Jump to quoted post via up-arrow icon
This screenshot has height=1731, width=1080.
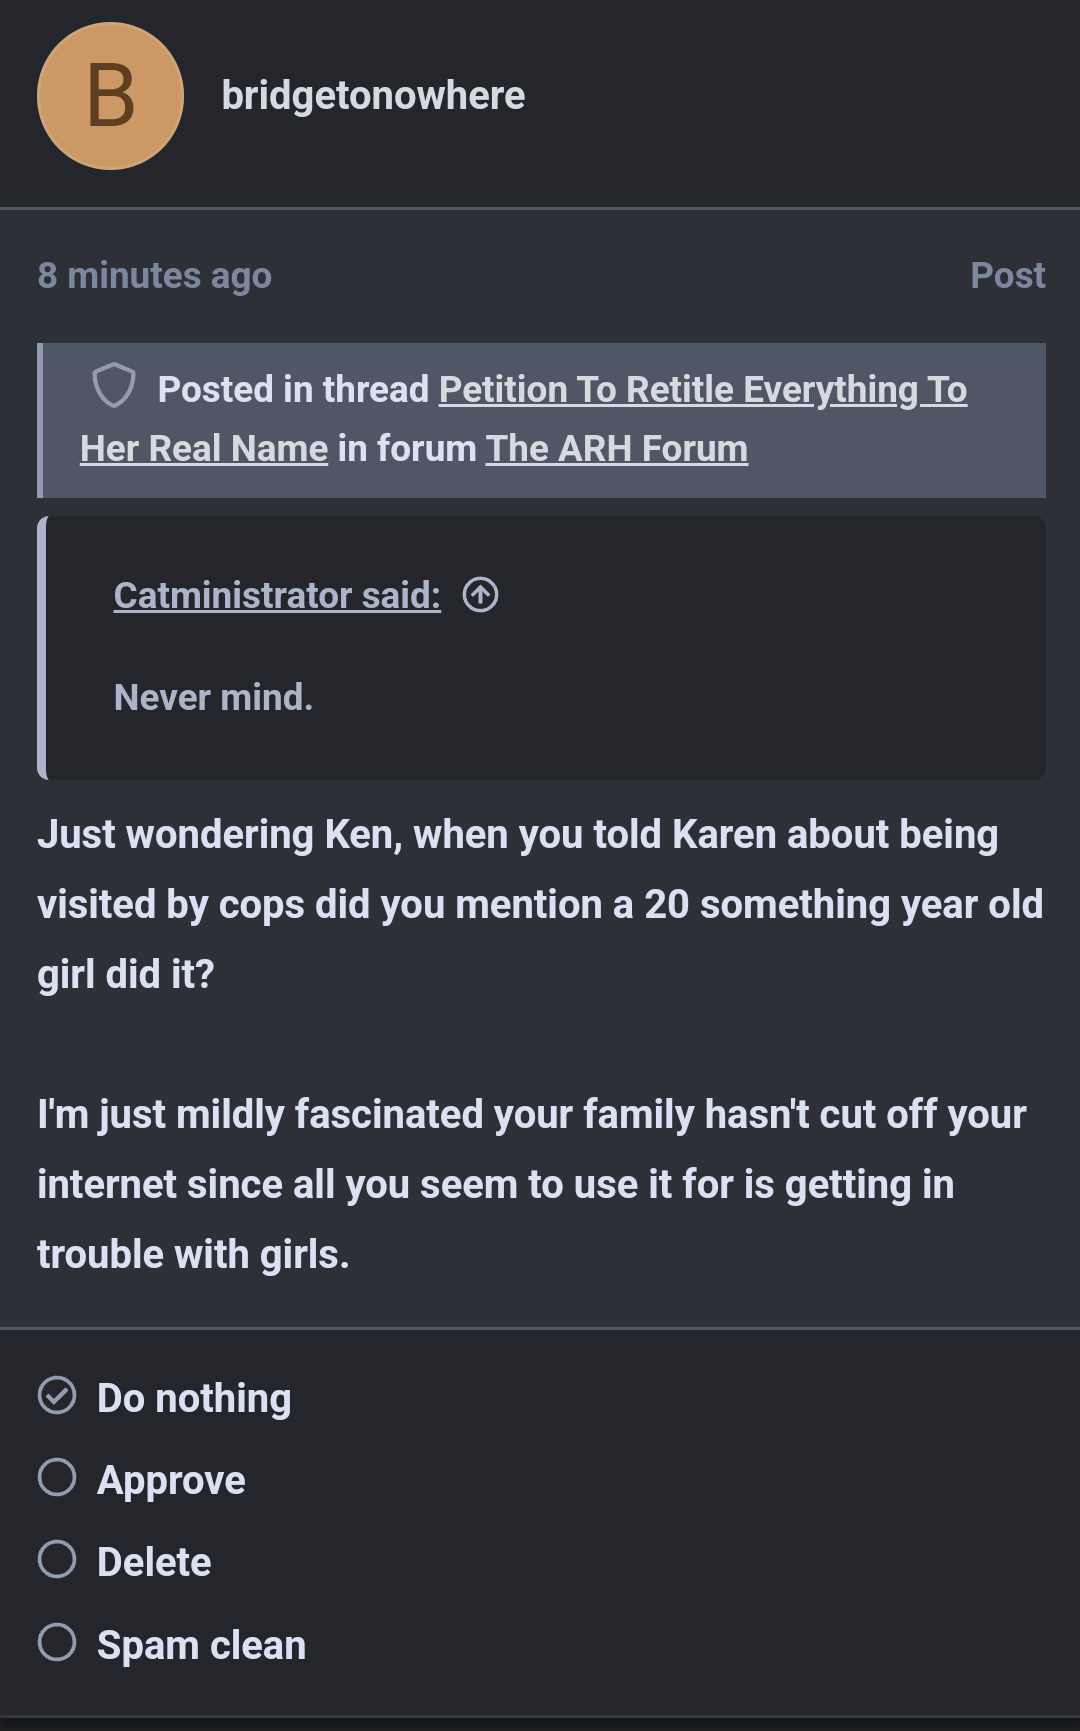481,595
